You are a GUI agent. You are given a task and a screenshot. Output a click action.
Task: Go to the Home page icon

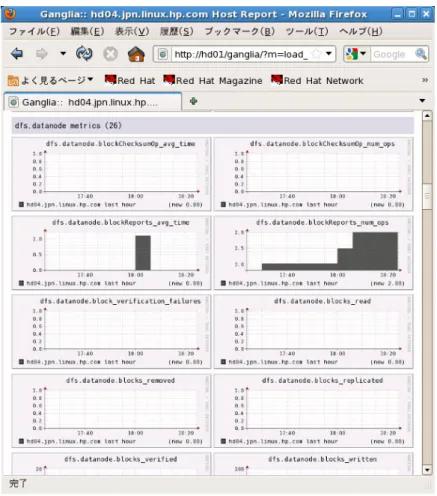click(136, 54)
